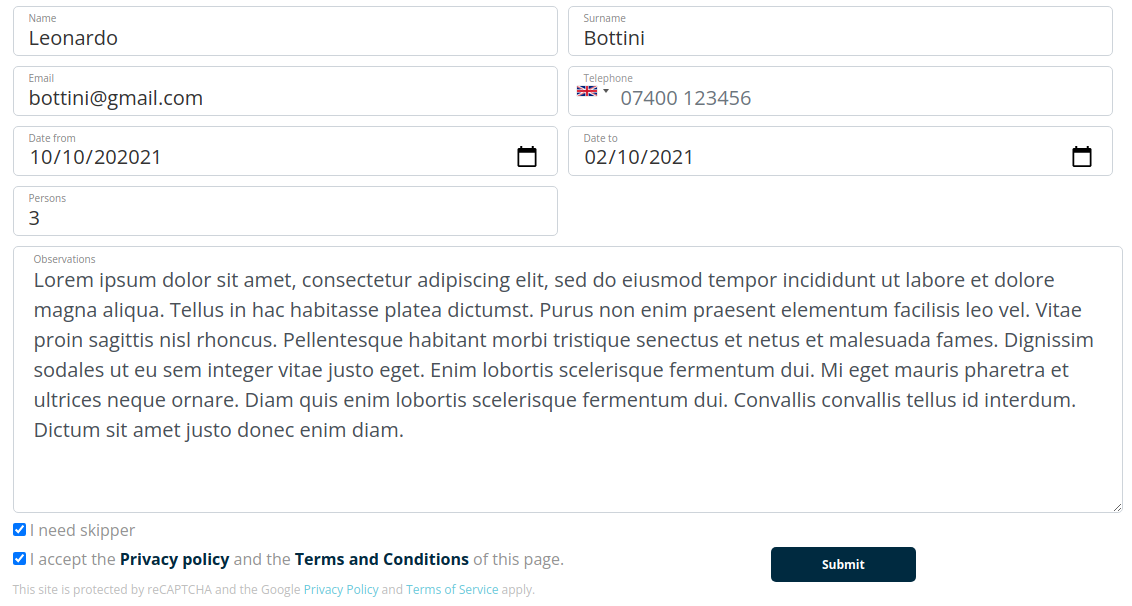Viewport: 1132px width, 606px height.
Task: Open the Date from calendar picker icon
Action: (527, 157)
